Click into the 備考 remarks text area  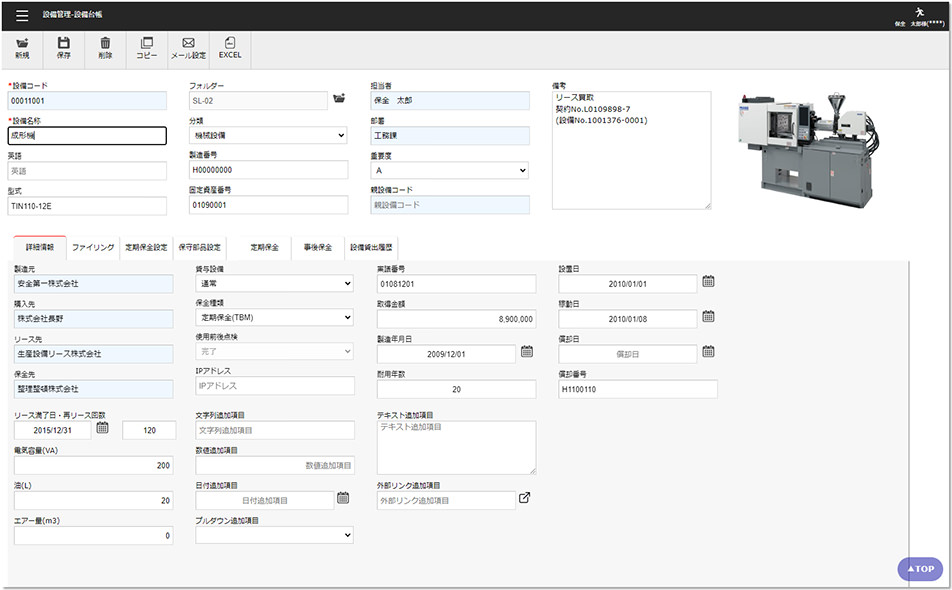pos(631,151)
